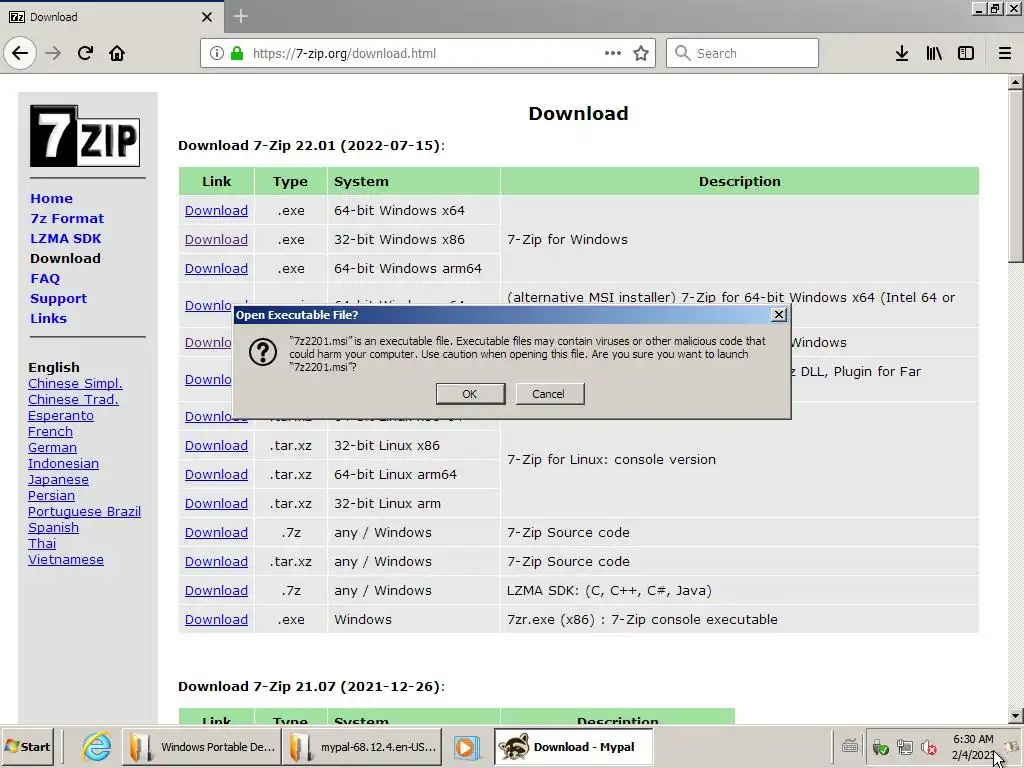Click the page scrollbar up arrow
Viewport: 1024px width, 768px height.
coord(1016,82)
